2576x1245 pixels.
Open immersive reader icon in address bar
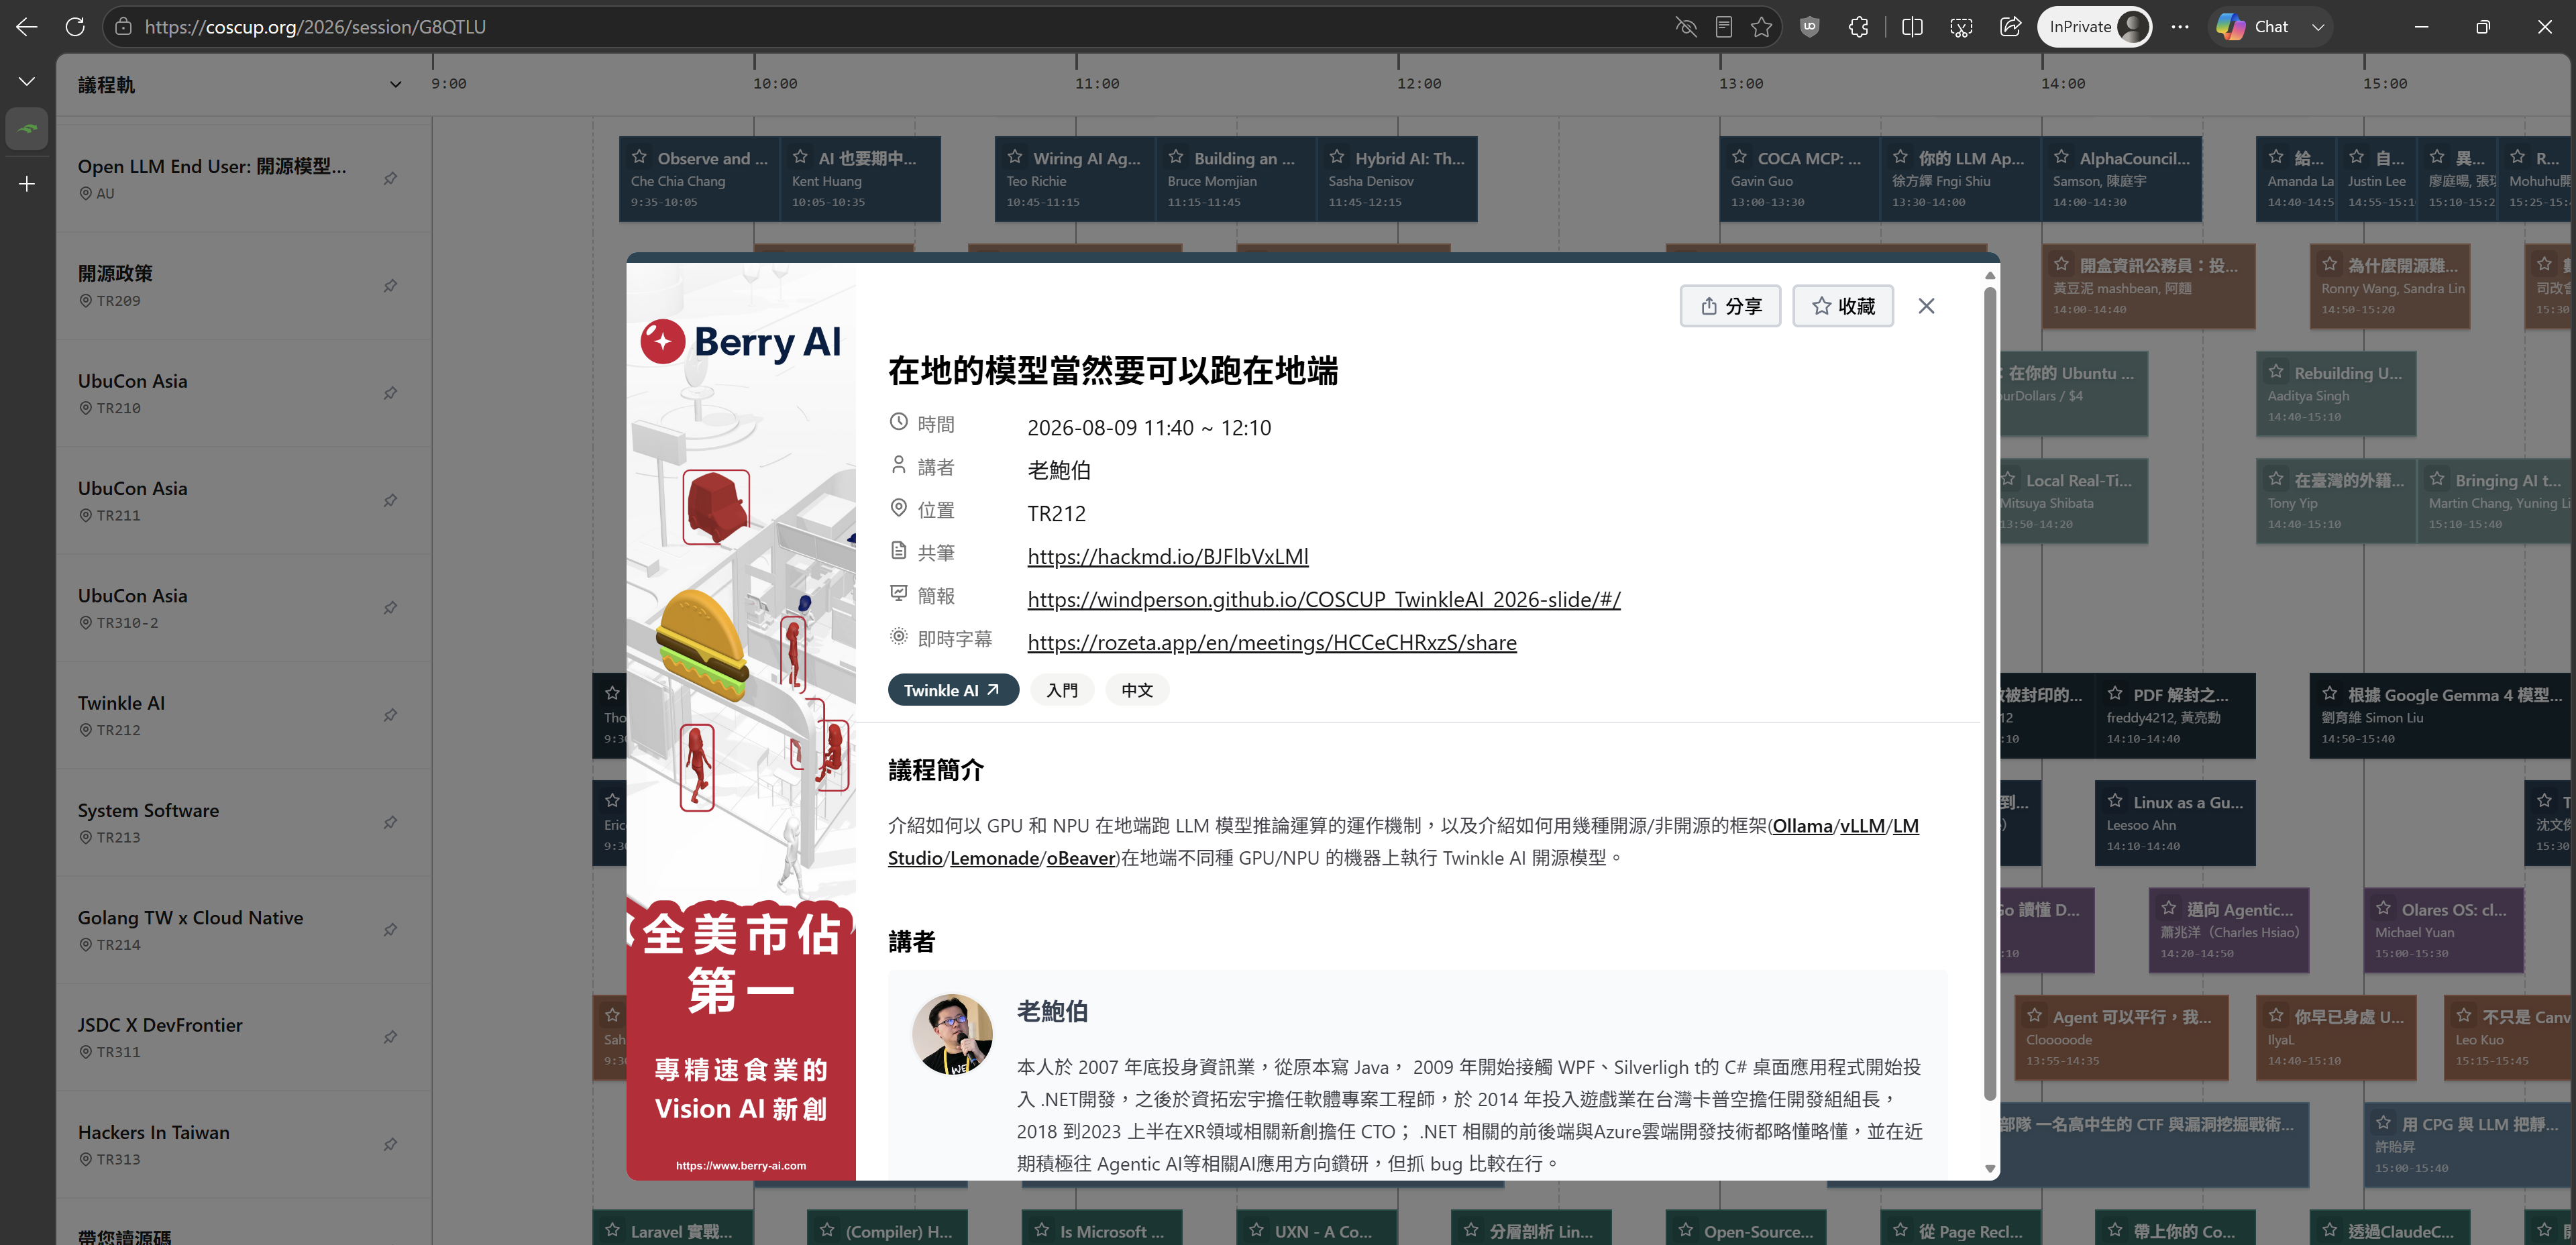point(1724,27)
